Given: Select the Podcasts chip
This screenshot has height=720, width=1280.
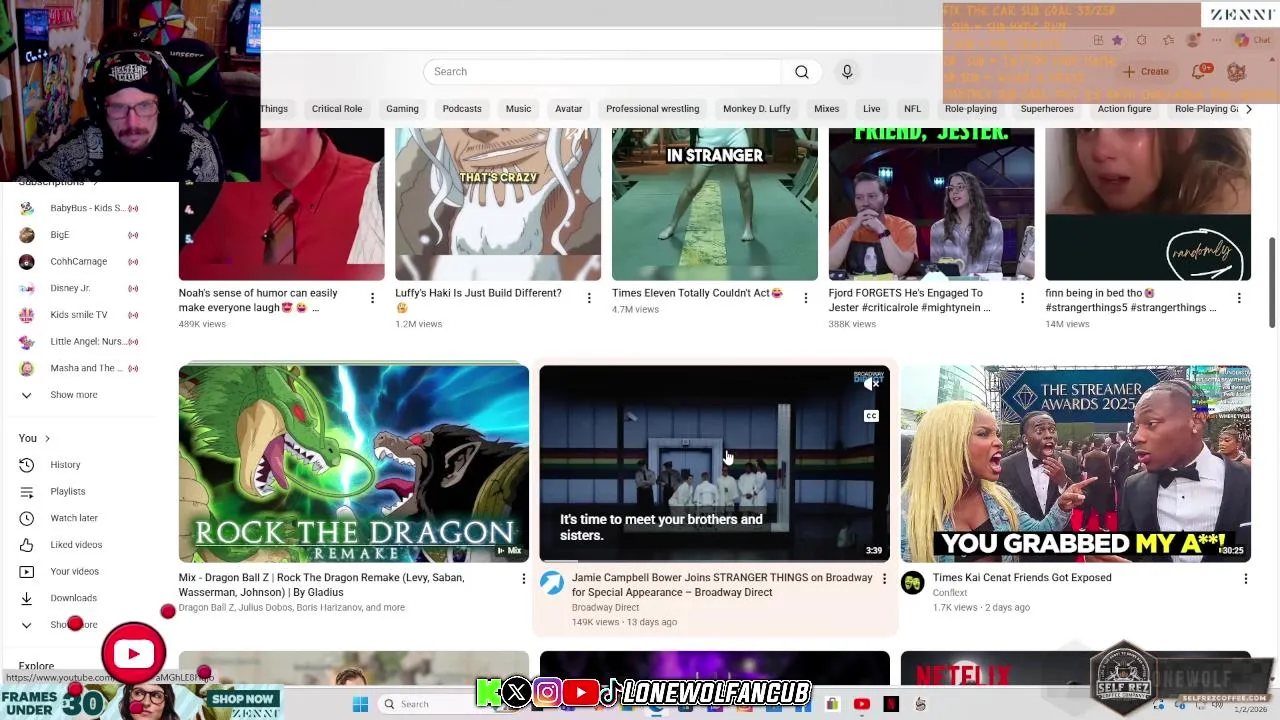Looking at the screenshot, I should click(462, 109).
